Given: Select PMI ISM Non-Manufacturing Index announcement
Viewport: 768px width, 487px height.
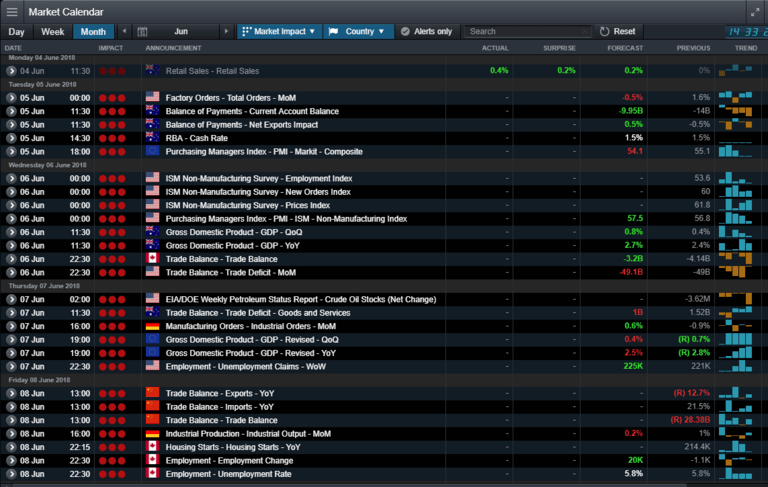Looking at the screenshot, I should pyautogui.click(x=286, y=219).
